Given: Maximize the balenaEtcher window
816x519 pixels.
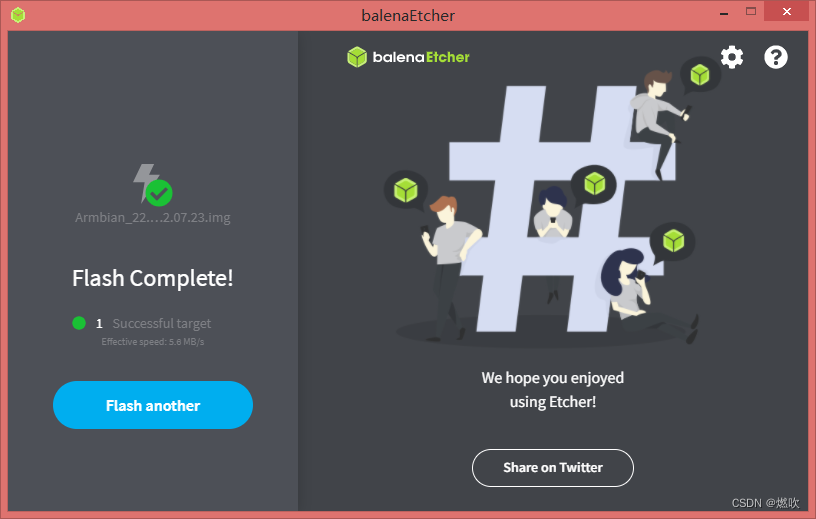Looking at the screenshot, I should [750, 11].
